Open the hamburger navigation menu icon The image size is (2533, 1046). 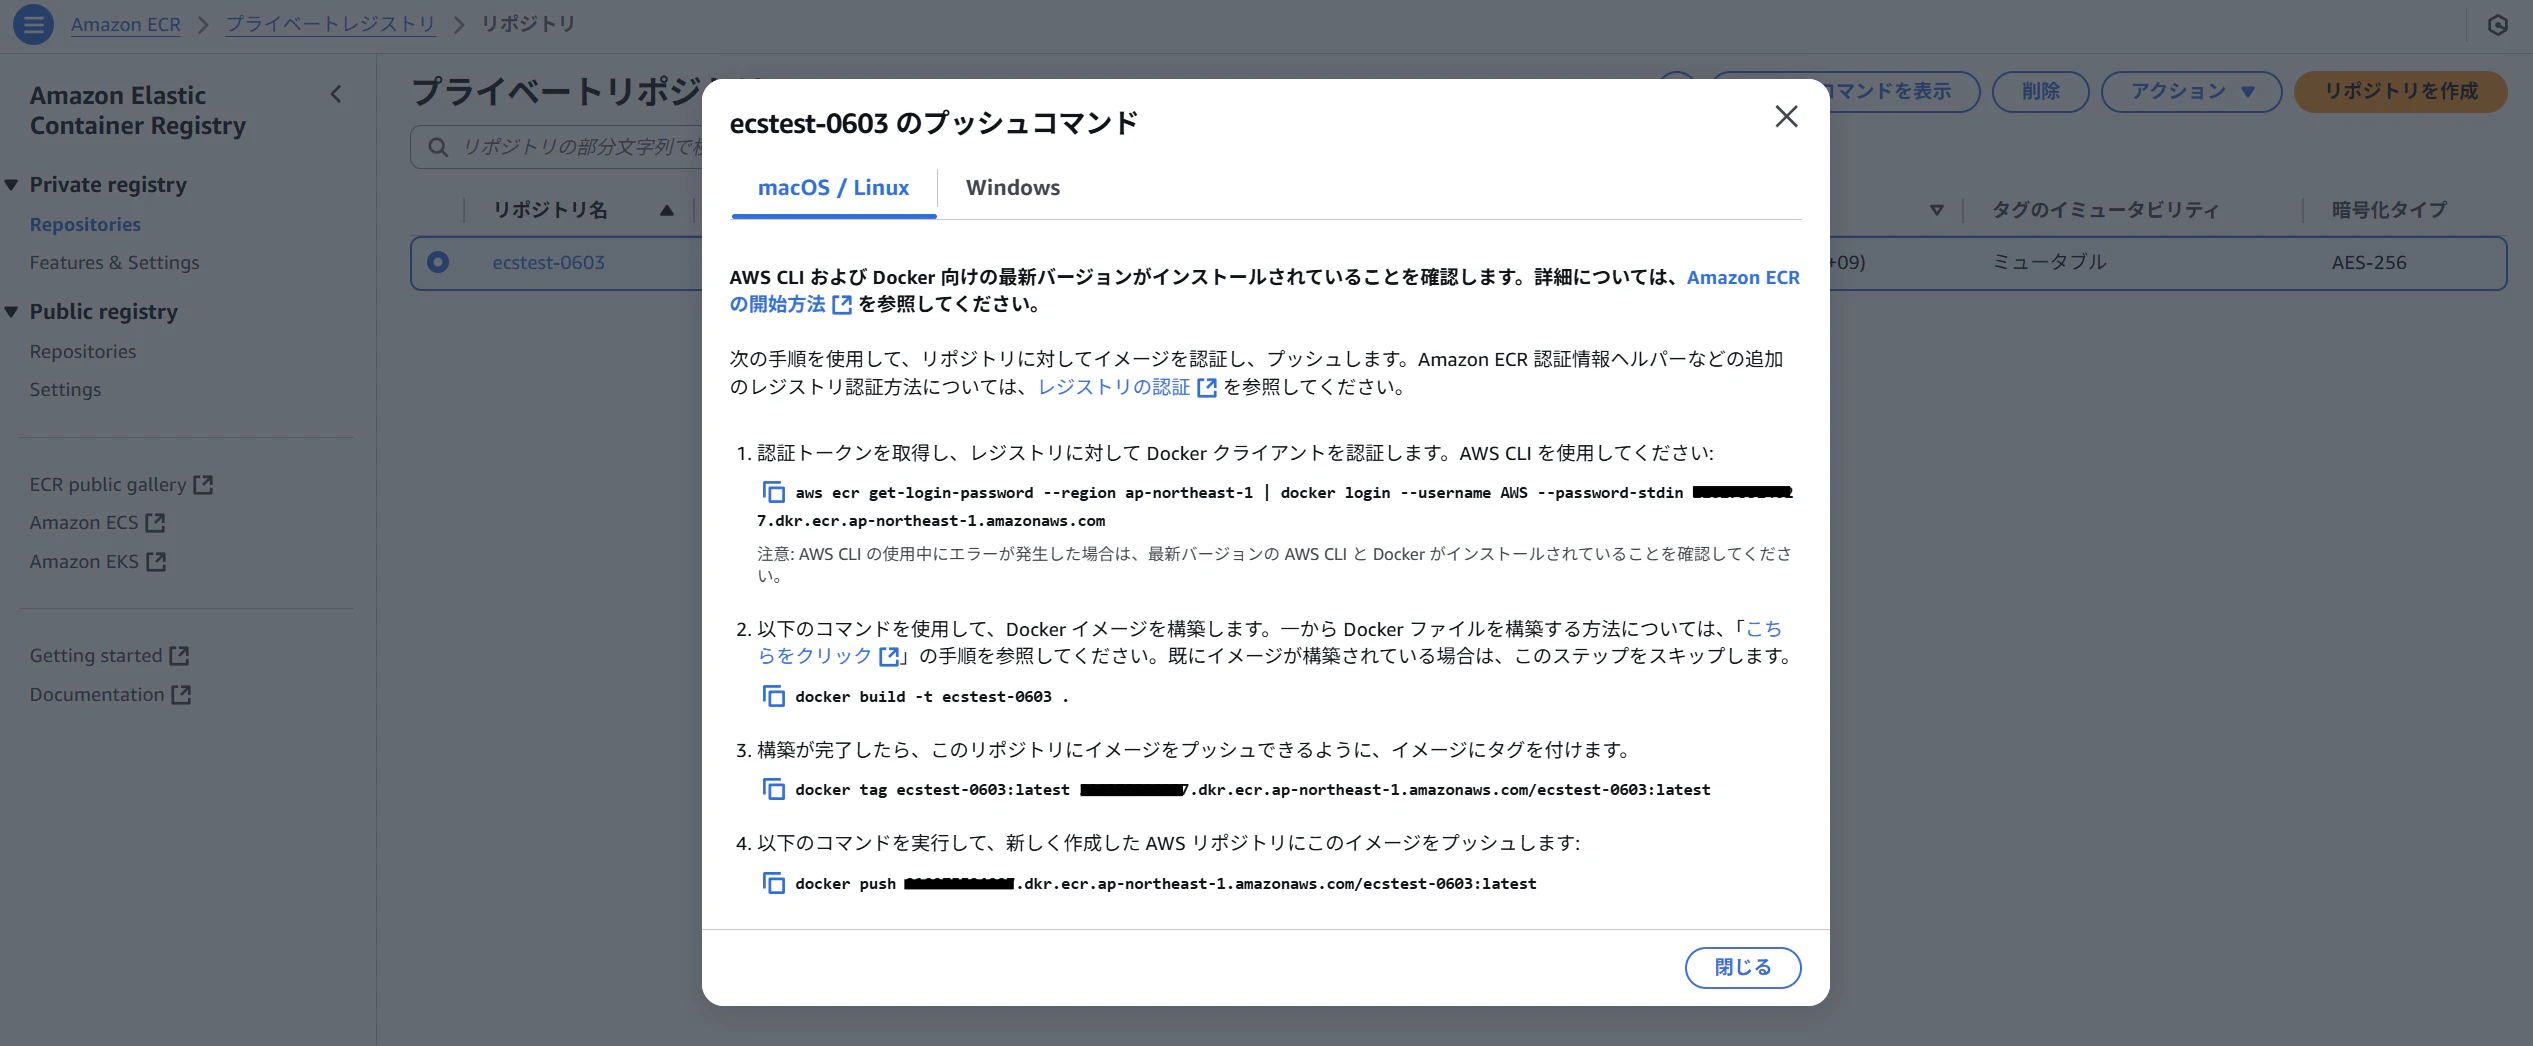coord(33,24)
